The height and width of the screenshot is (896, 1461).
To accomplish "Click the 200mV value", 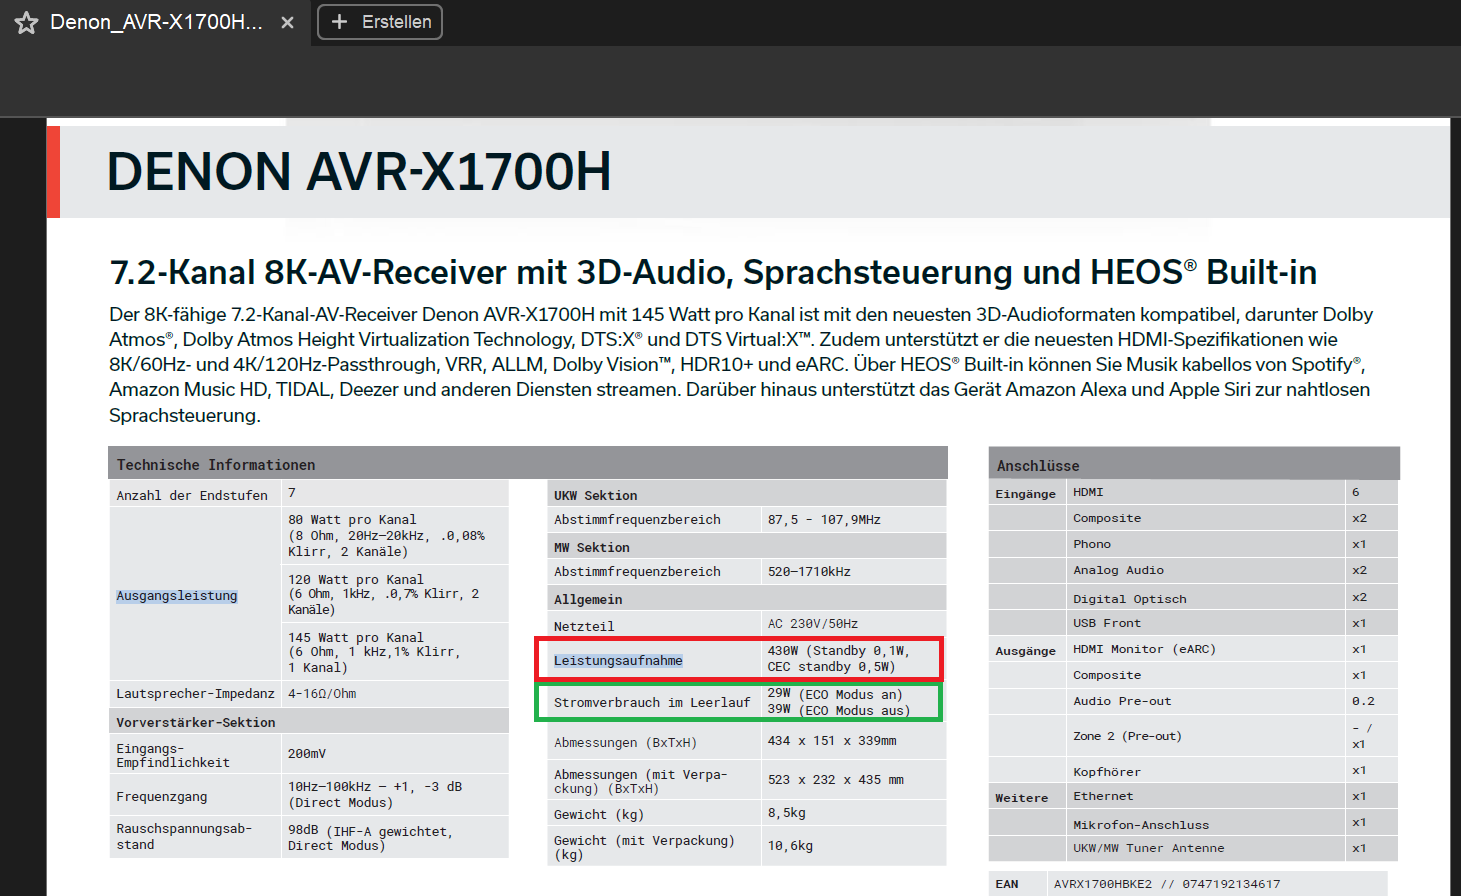I will (307, 754).
